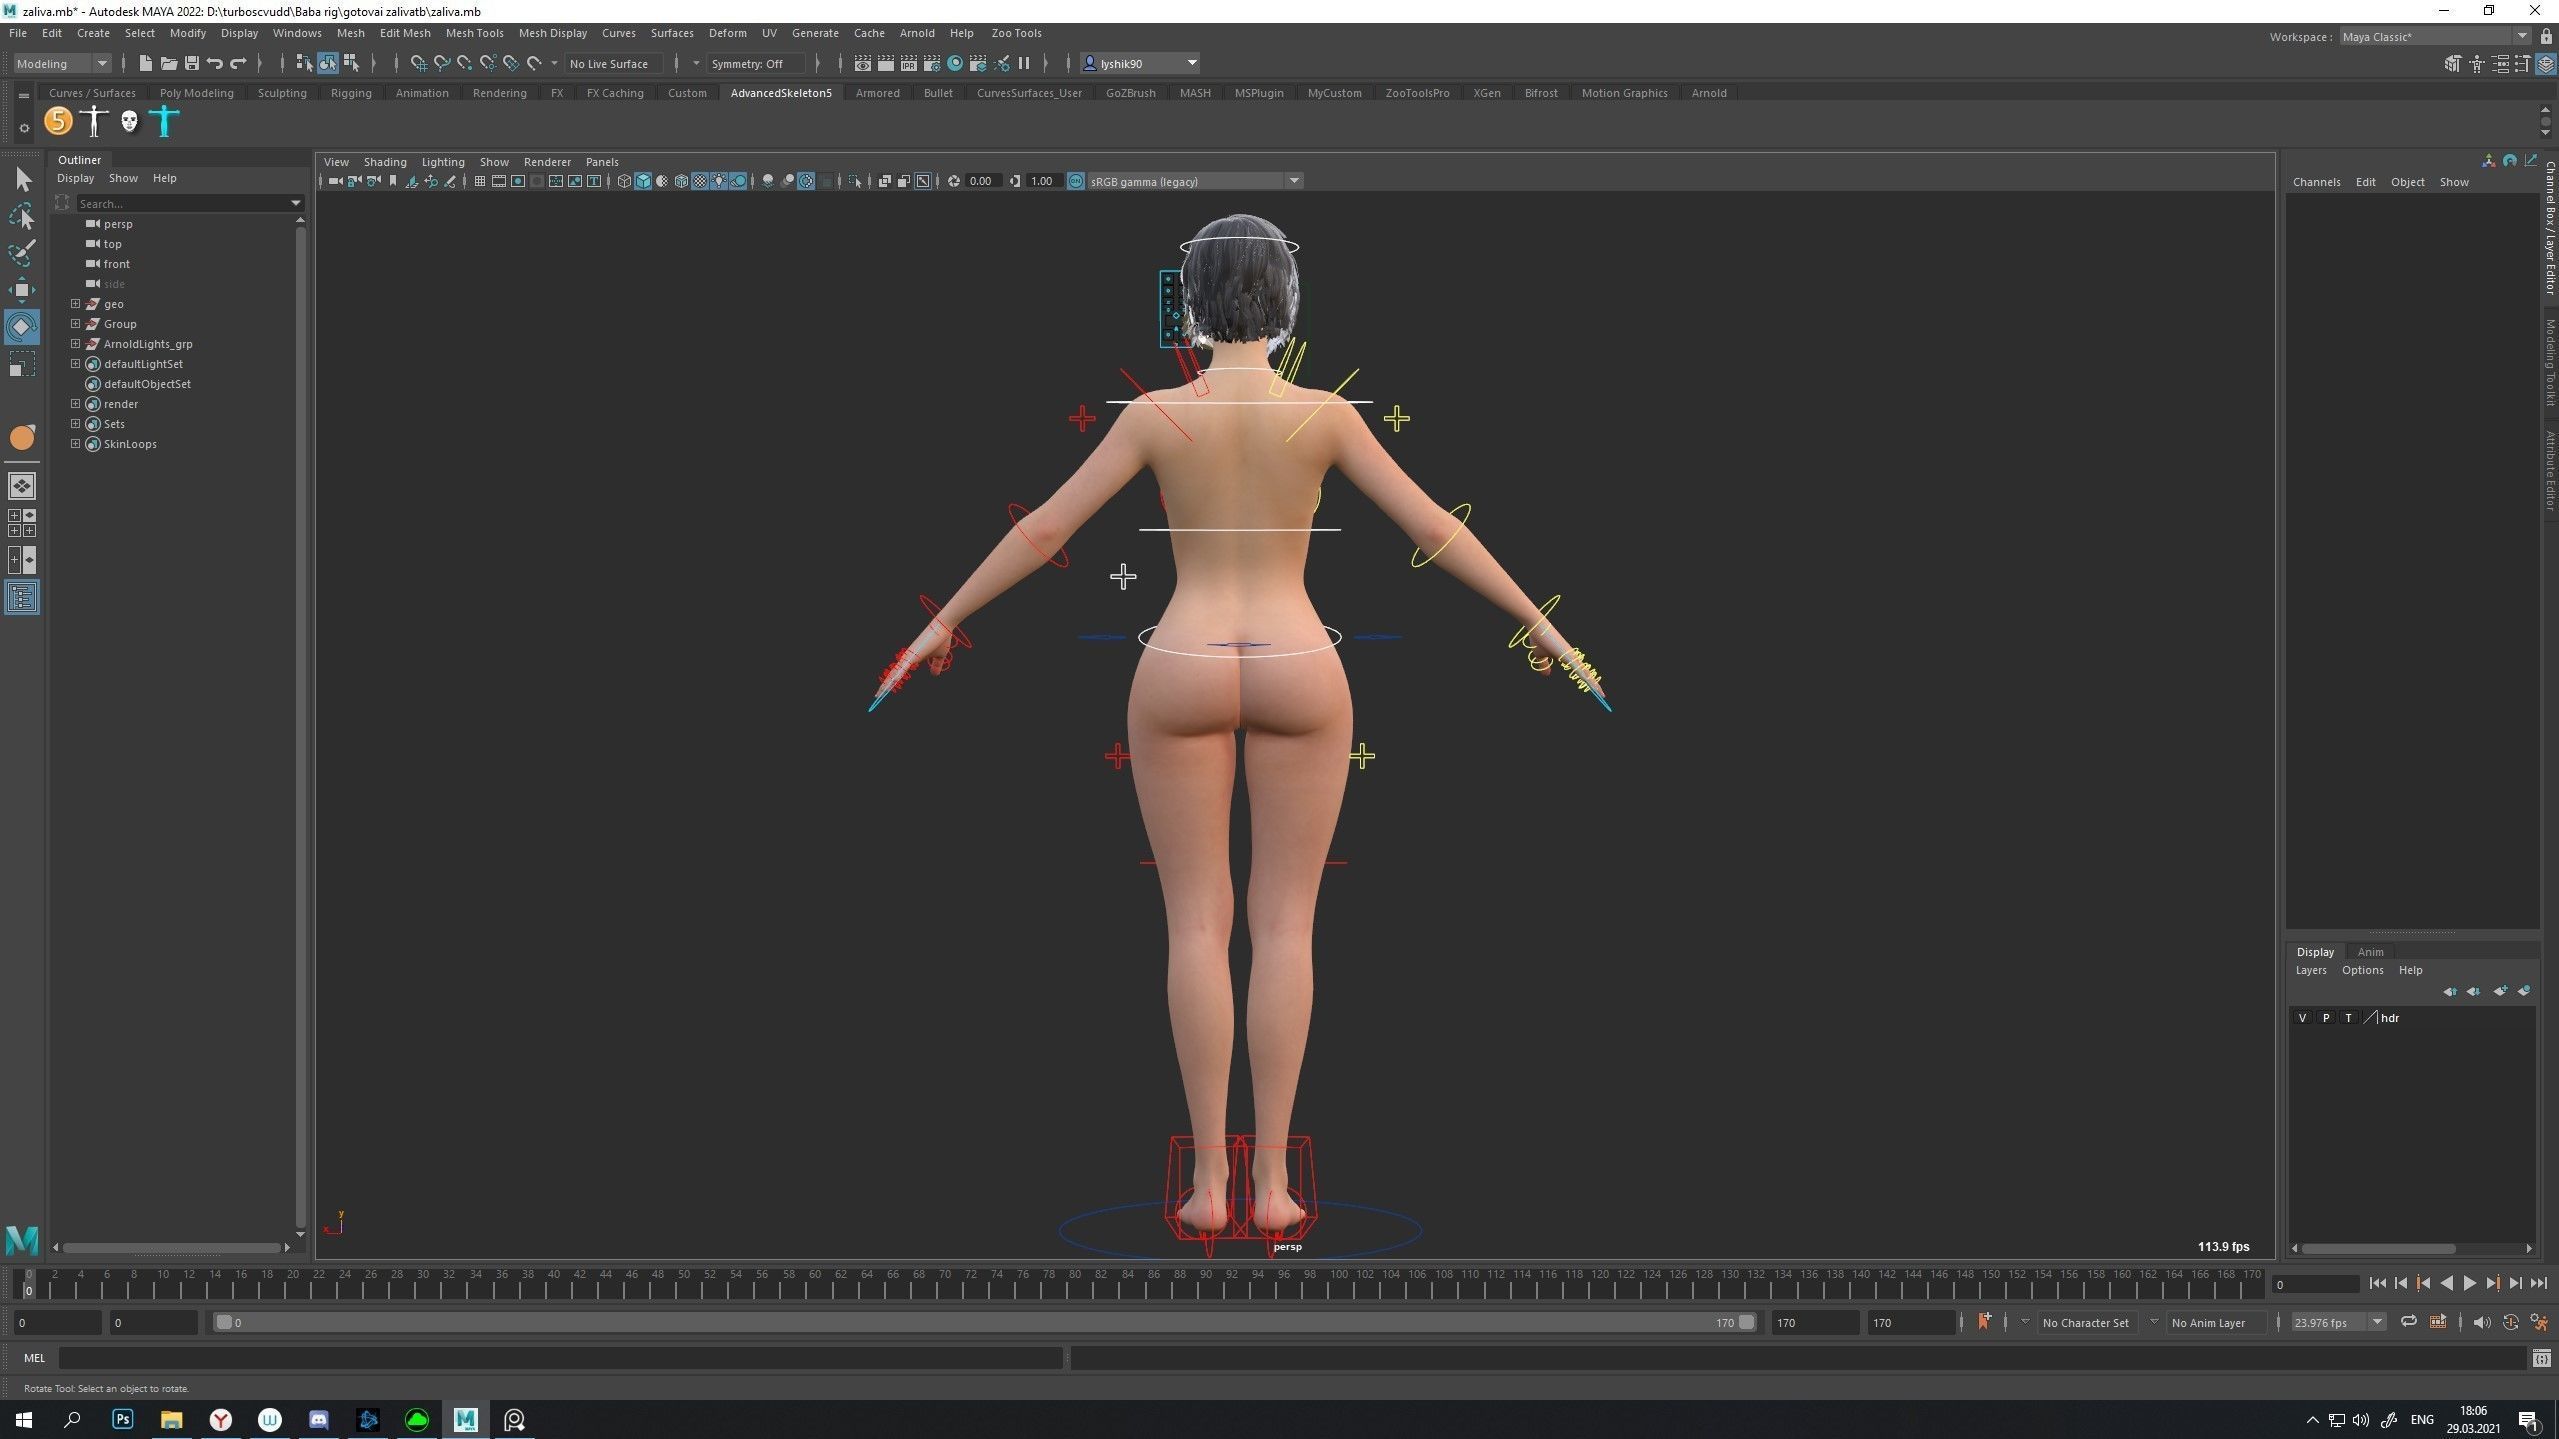
Task: Pause viewport with the pause icon
Action: [x=1024, y=63]
